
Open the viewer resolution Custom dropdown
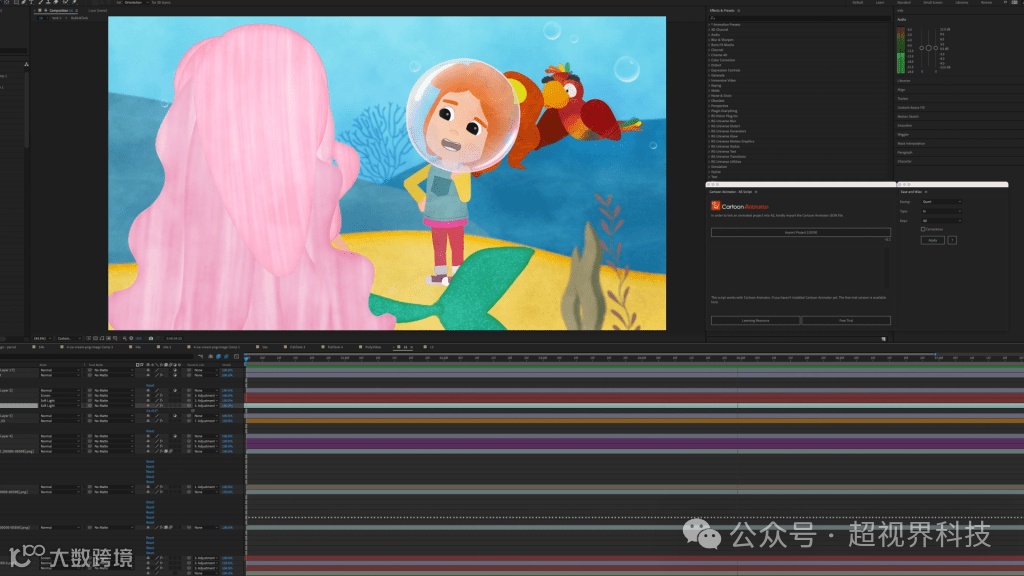click(69, 338)
